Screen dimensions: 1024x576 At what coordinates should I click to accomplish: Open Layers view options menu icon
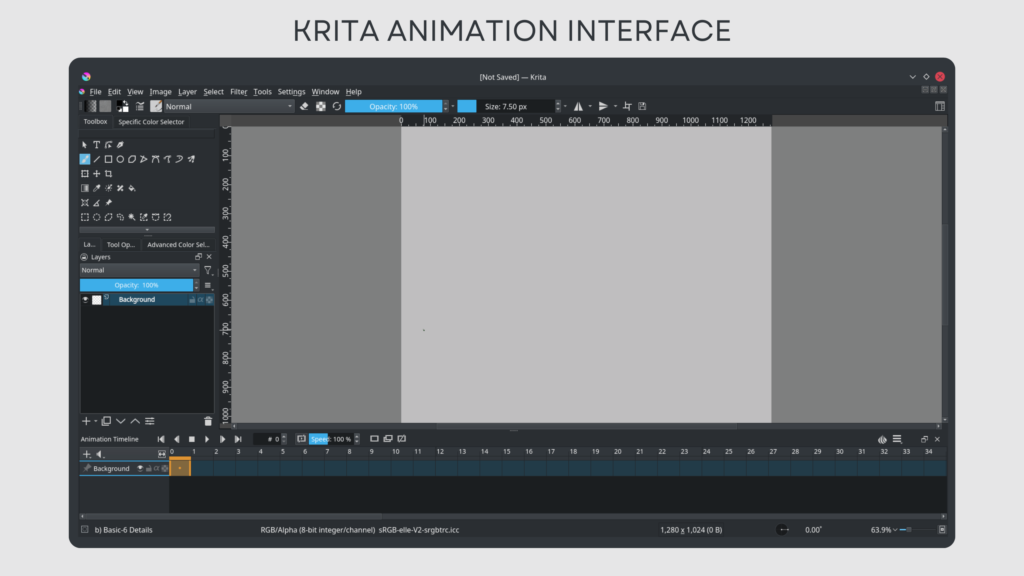[208, 285]
